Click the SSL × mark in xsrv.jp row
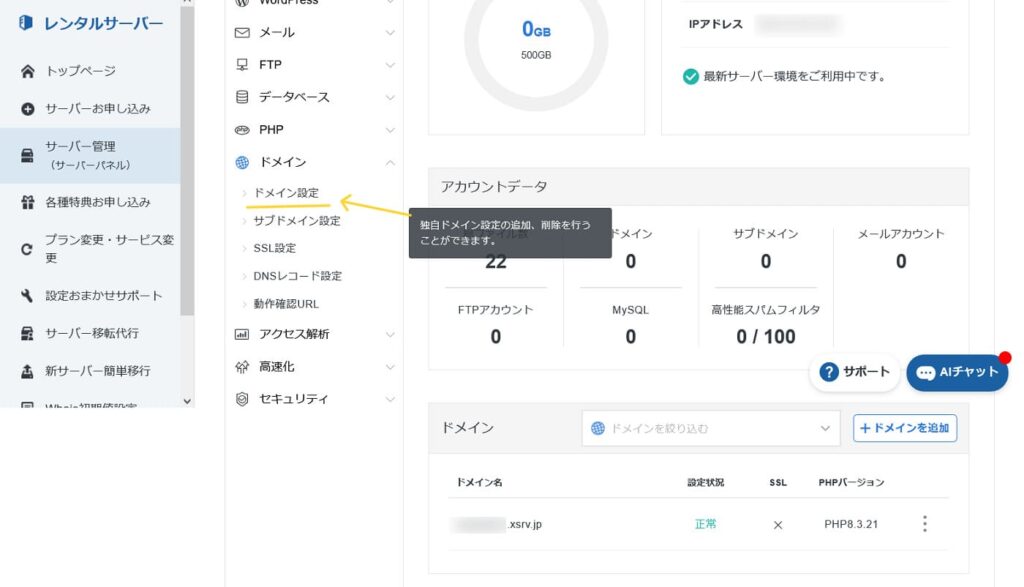 (778, 525)
